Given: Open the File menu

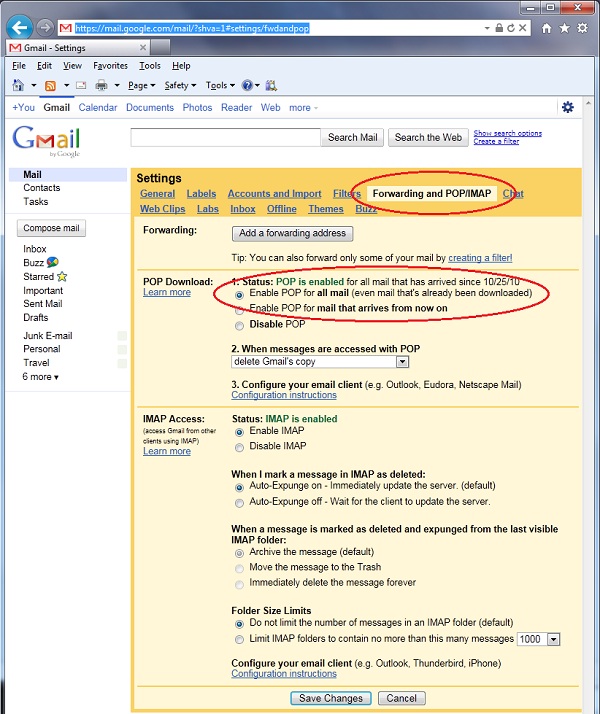Looking at the screenshot, I should pos(19,66).
